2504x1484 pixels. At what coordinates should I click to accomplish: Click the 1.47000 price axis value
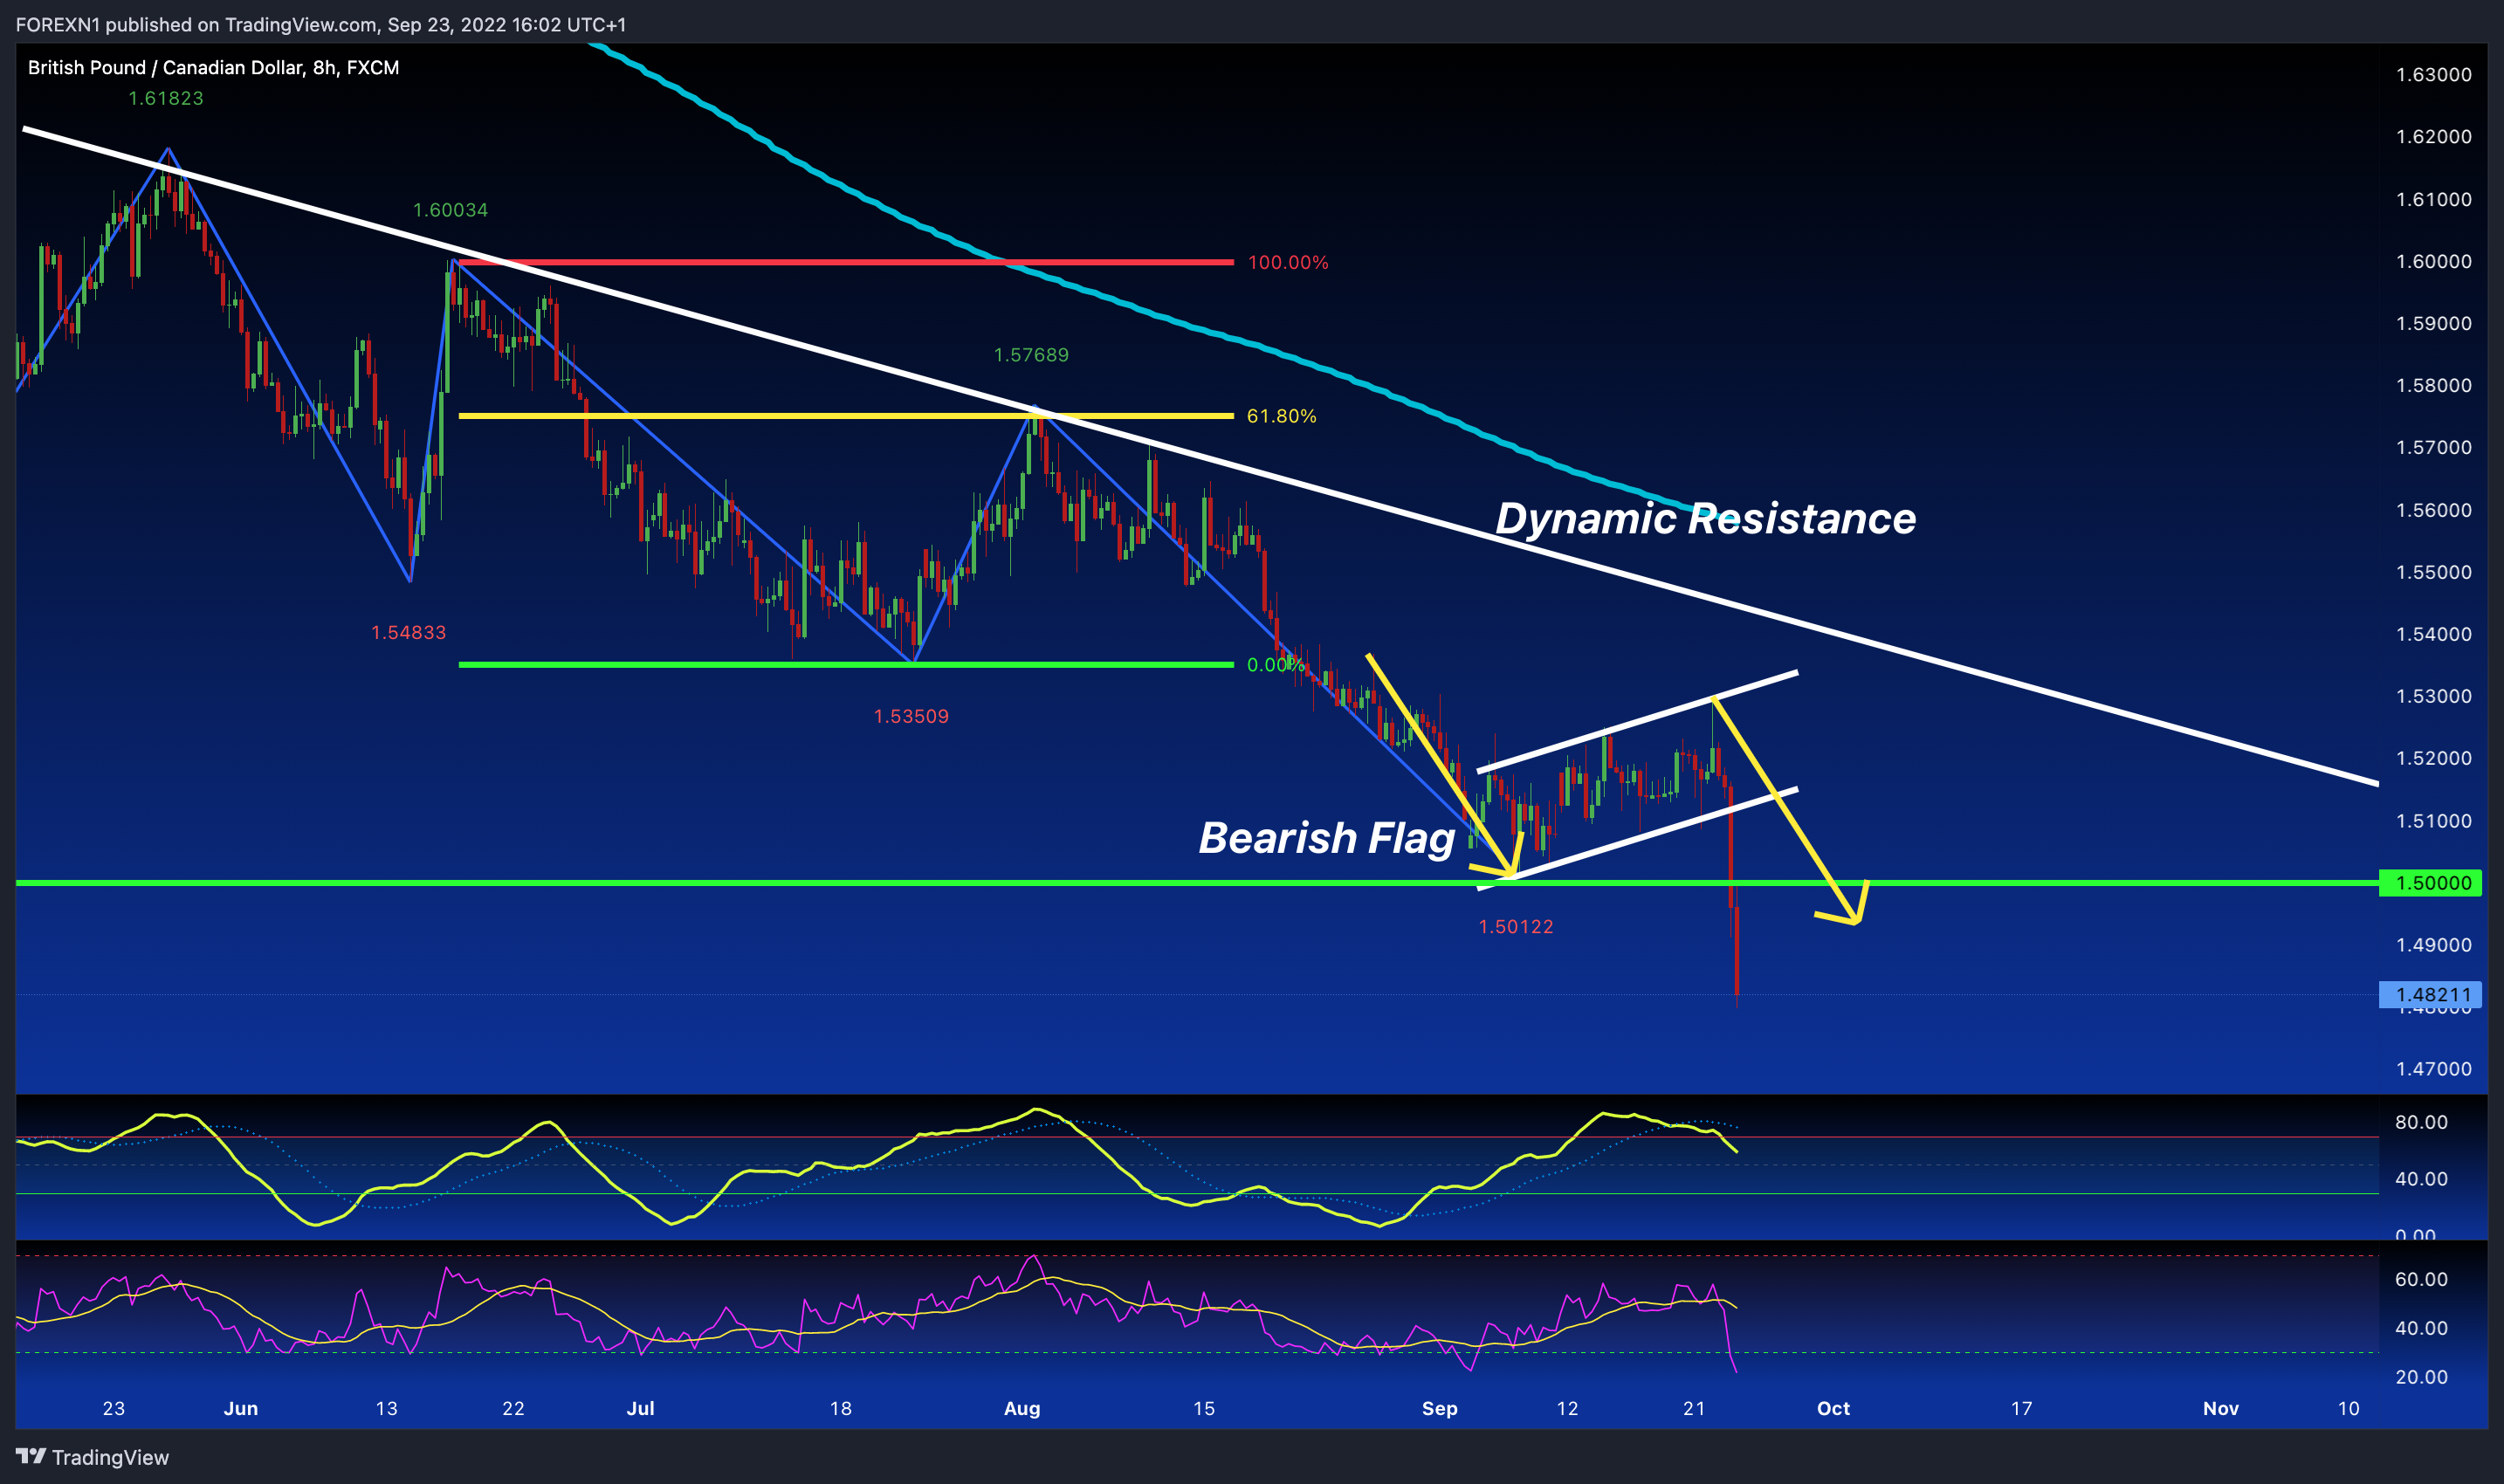coord(2433,1069)
